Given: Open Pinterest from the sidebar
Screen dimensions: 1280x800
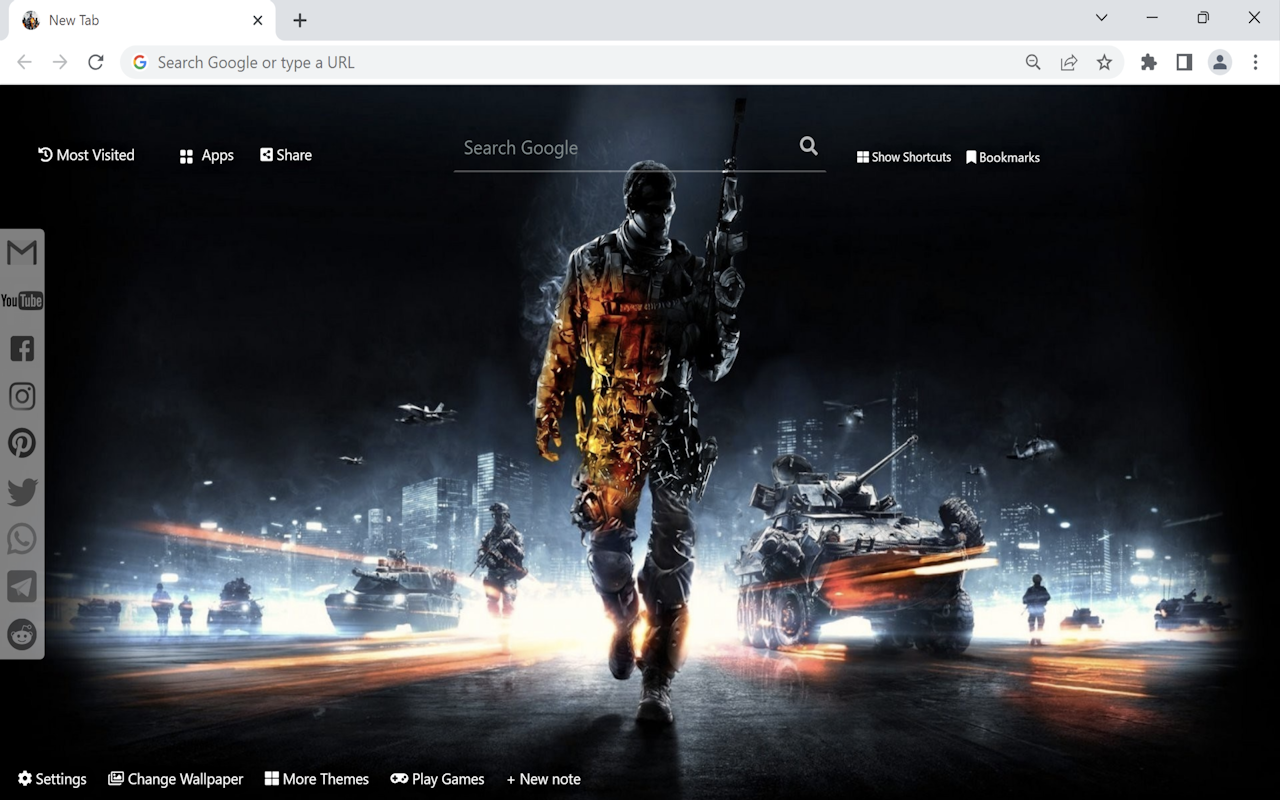Looking at the screenshot, I should (x=22, y=443).
